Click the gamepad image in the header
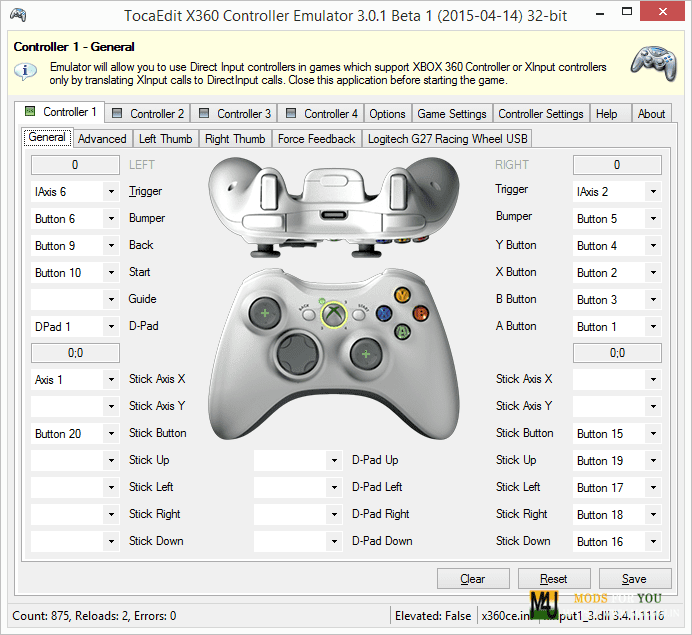 pyautogui.click(x=654, y=63)
